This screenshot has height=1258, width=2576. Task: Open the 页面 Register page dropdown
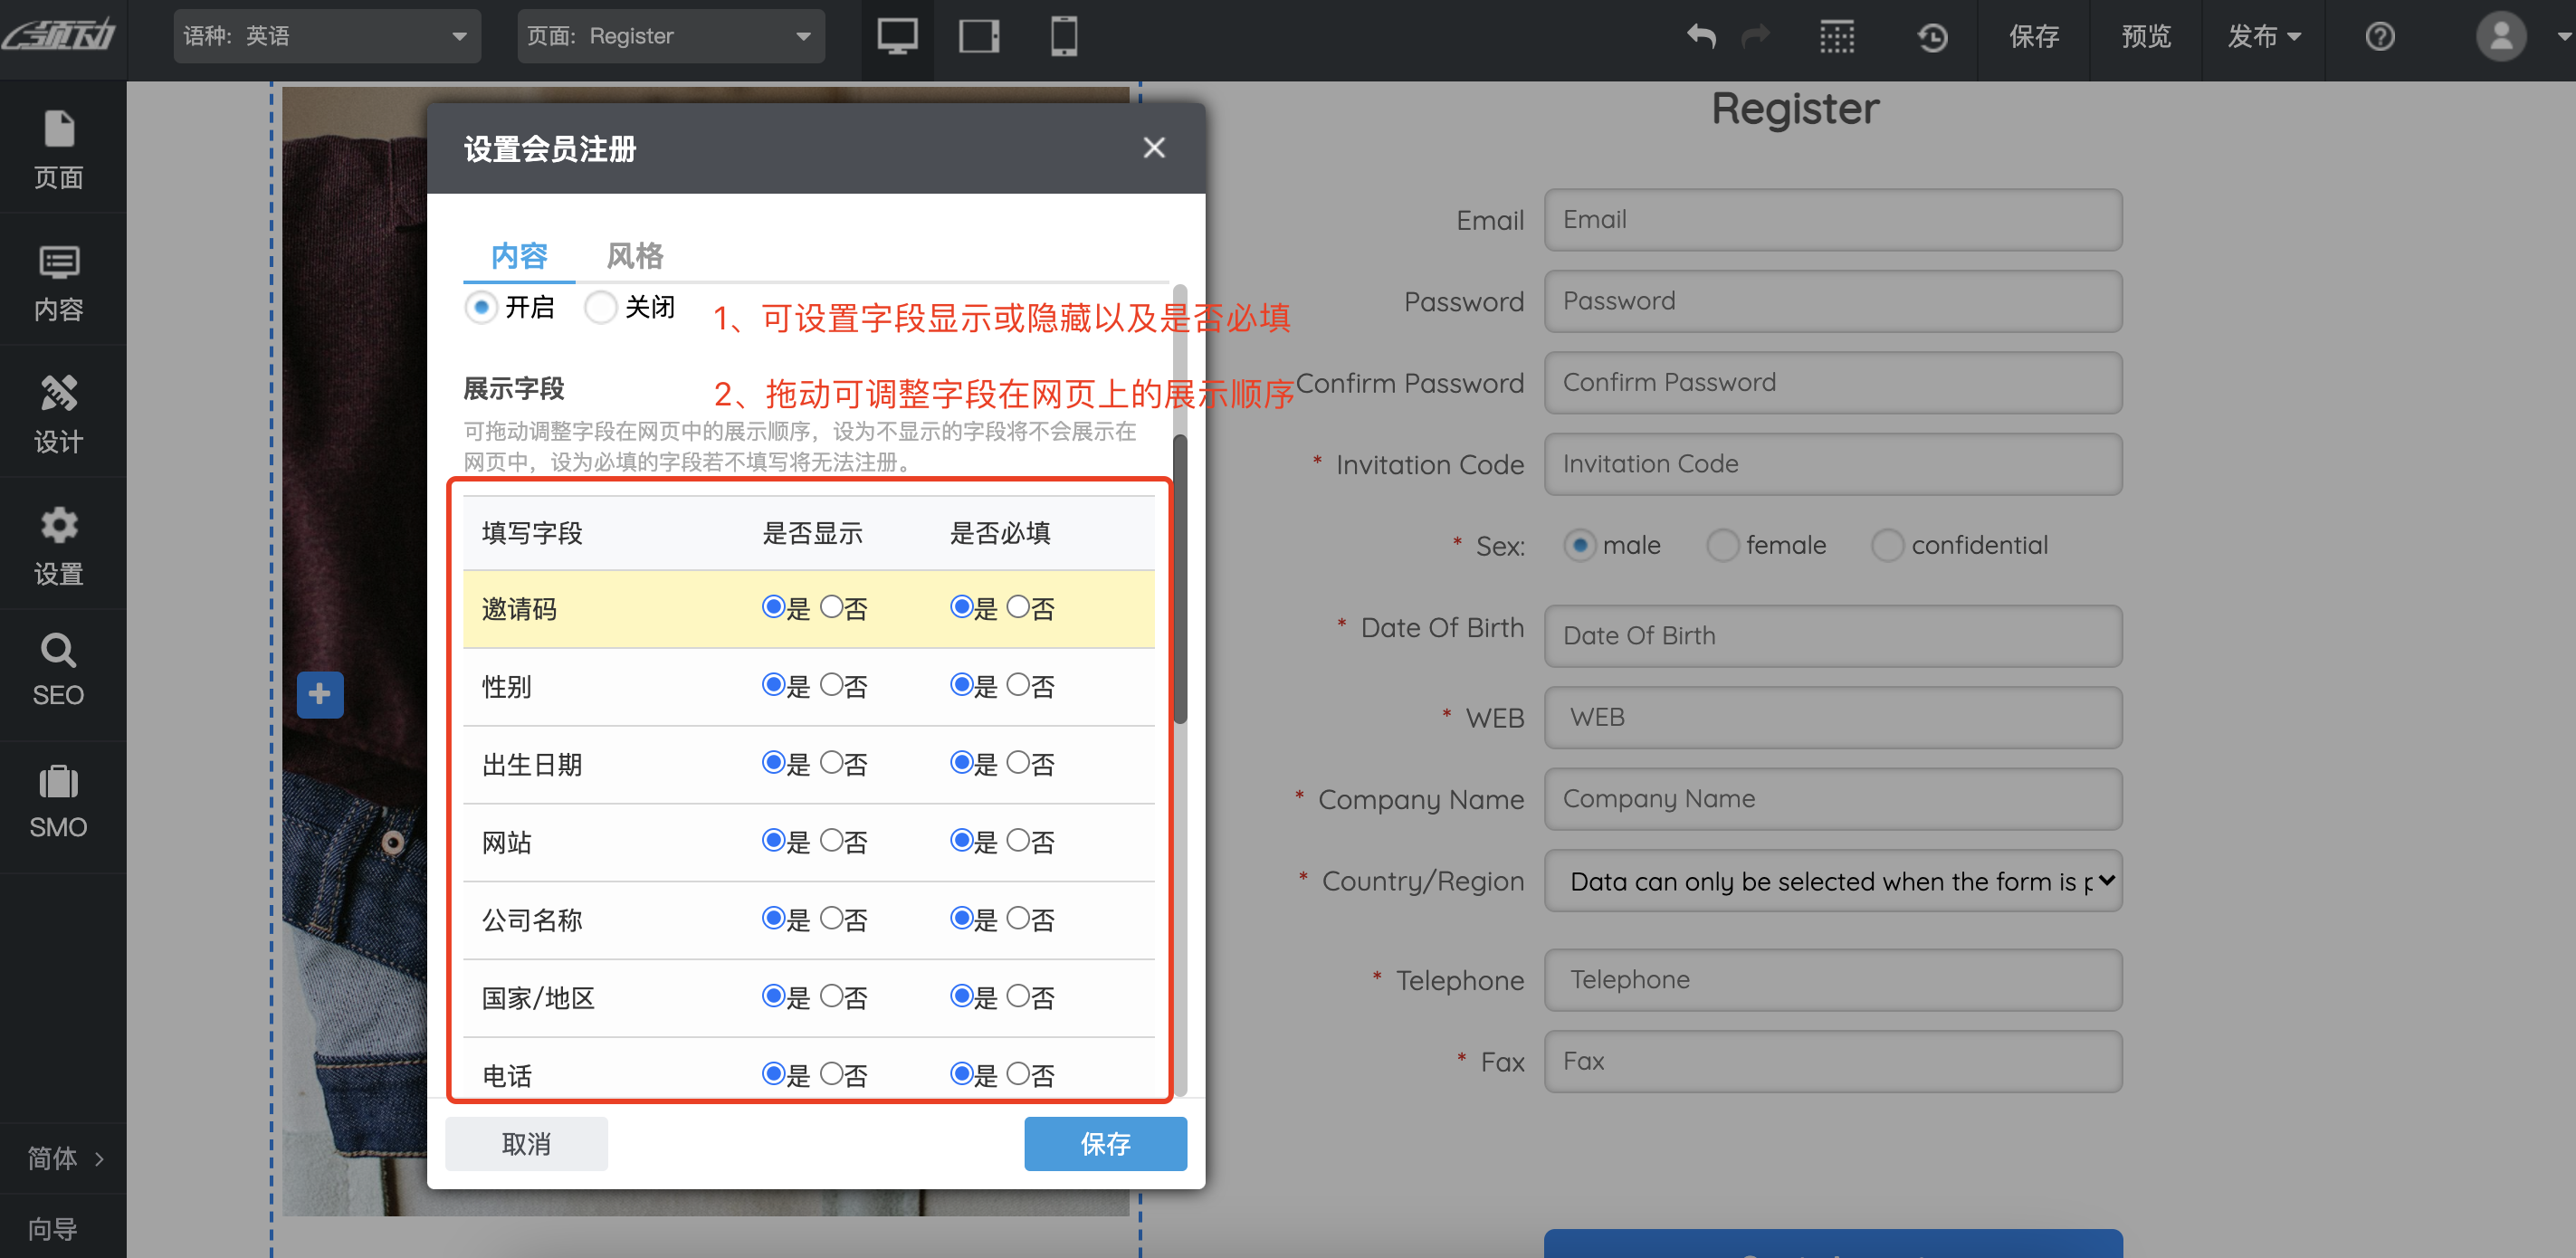[670, 37]
